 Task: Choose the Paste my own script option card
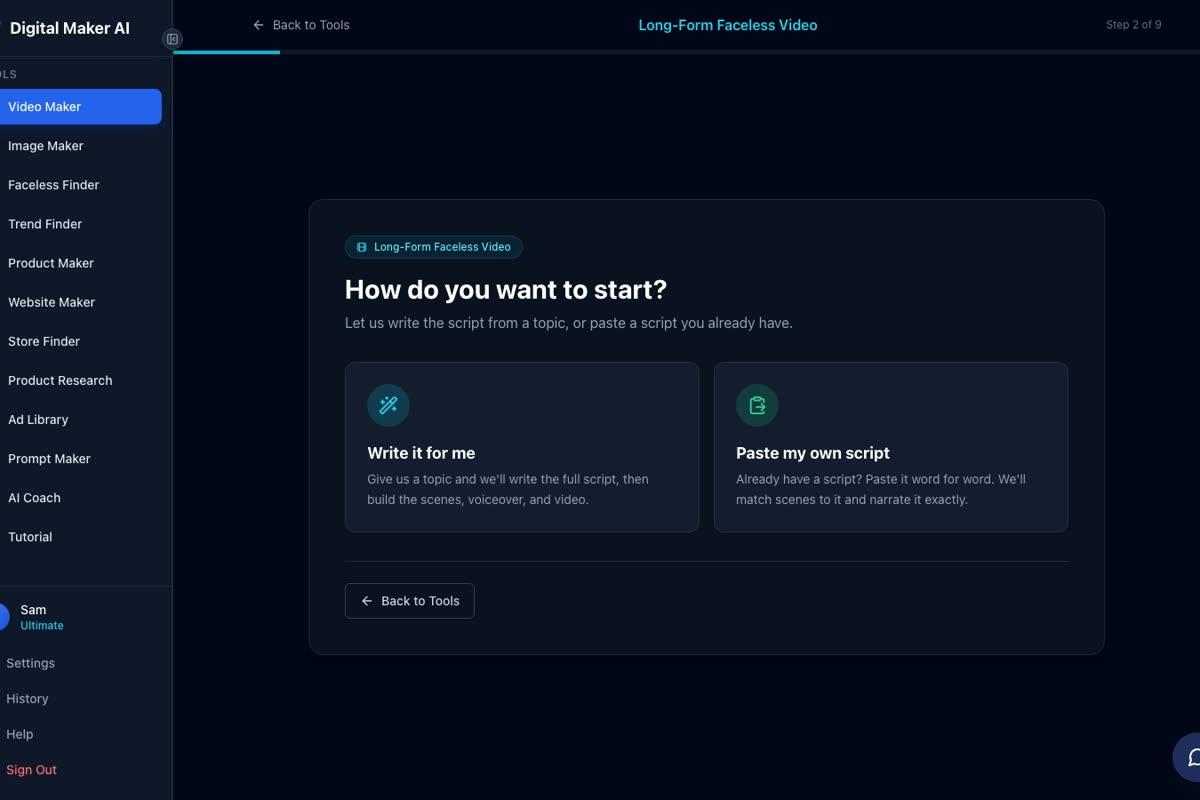(x=891, y=447)
